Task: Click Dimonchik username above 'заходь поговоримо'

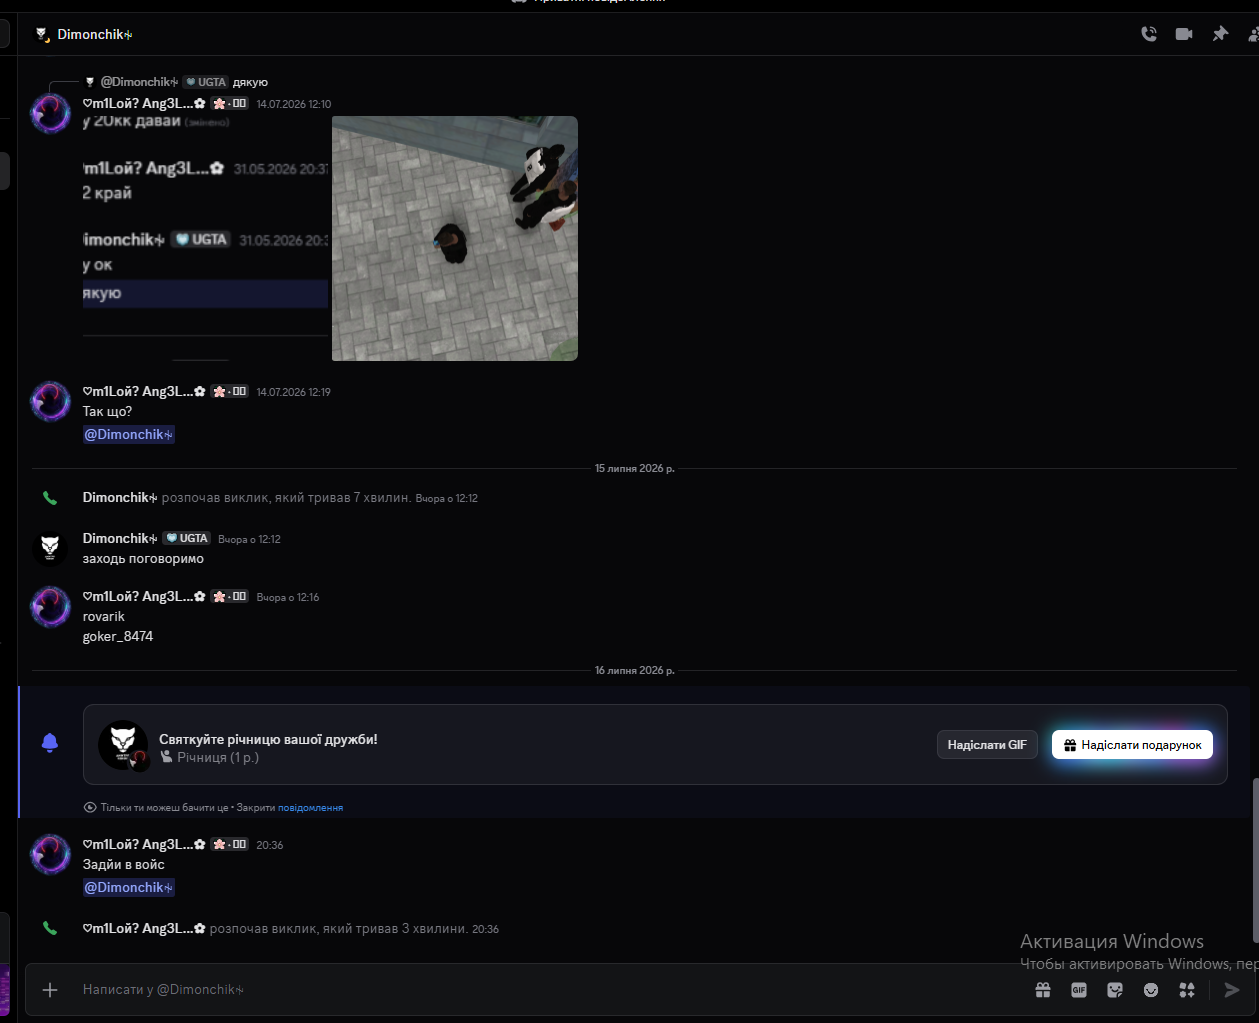Action: point(120,538)
